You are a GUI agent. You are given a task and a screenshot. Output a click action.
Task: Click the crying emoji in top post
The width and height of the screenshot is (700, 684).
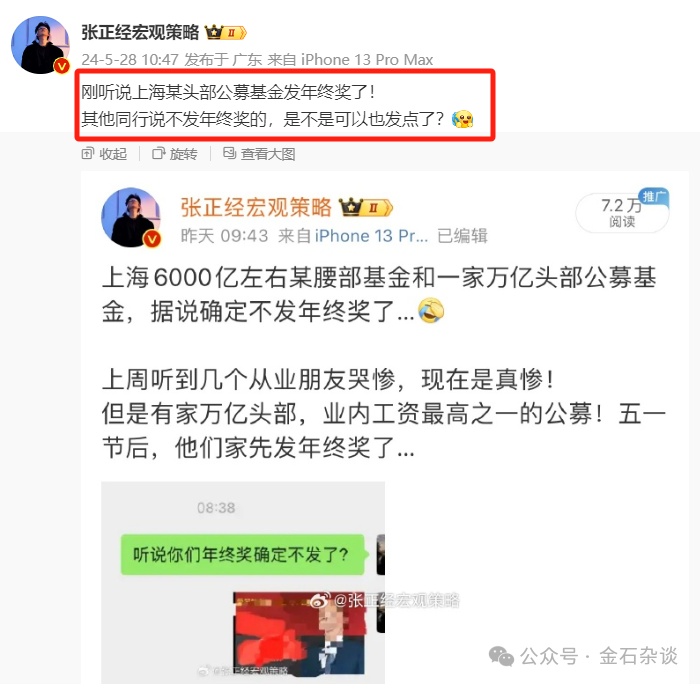pyautogui.click(x=462, y=119)
